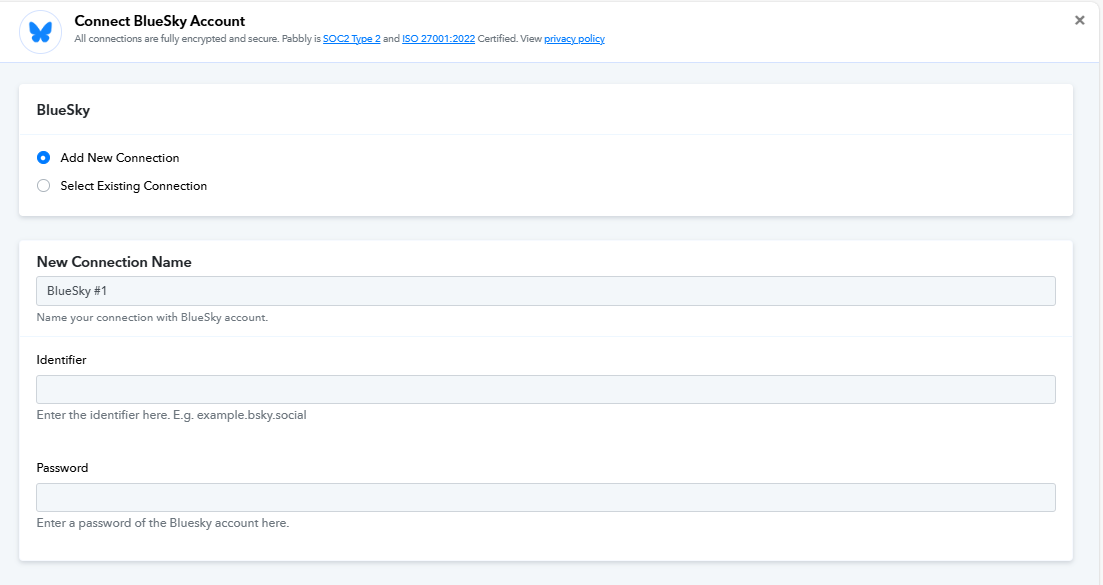Click the example.bsky.social identifier hint text

pyautogui.click(x=172, y=415)
